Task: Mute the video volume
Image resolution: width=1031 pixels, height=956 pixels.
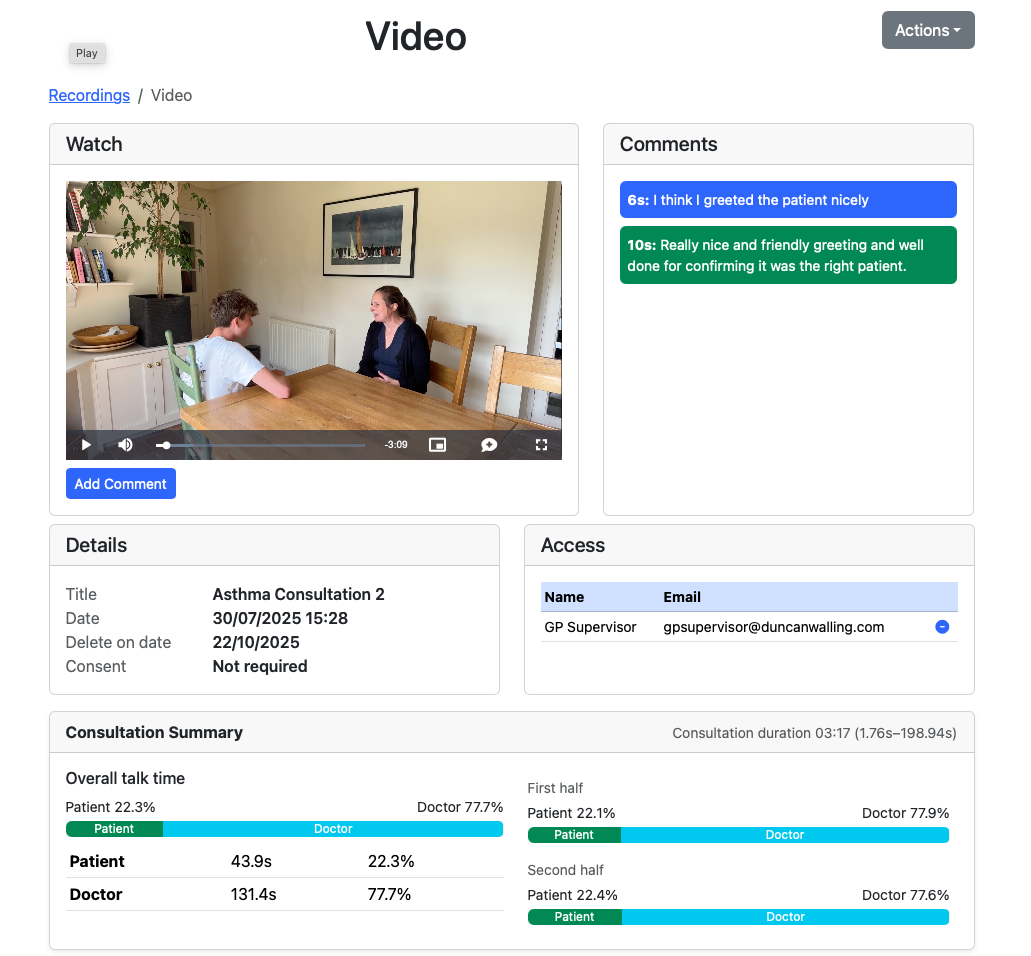Action: 126,445
